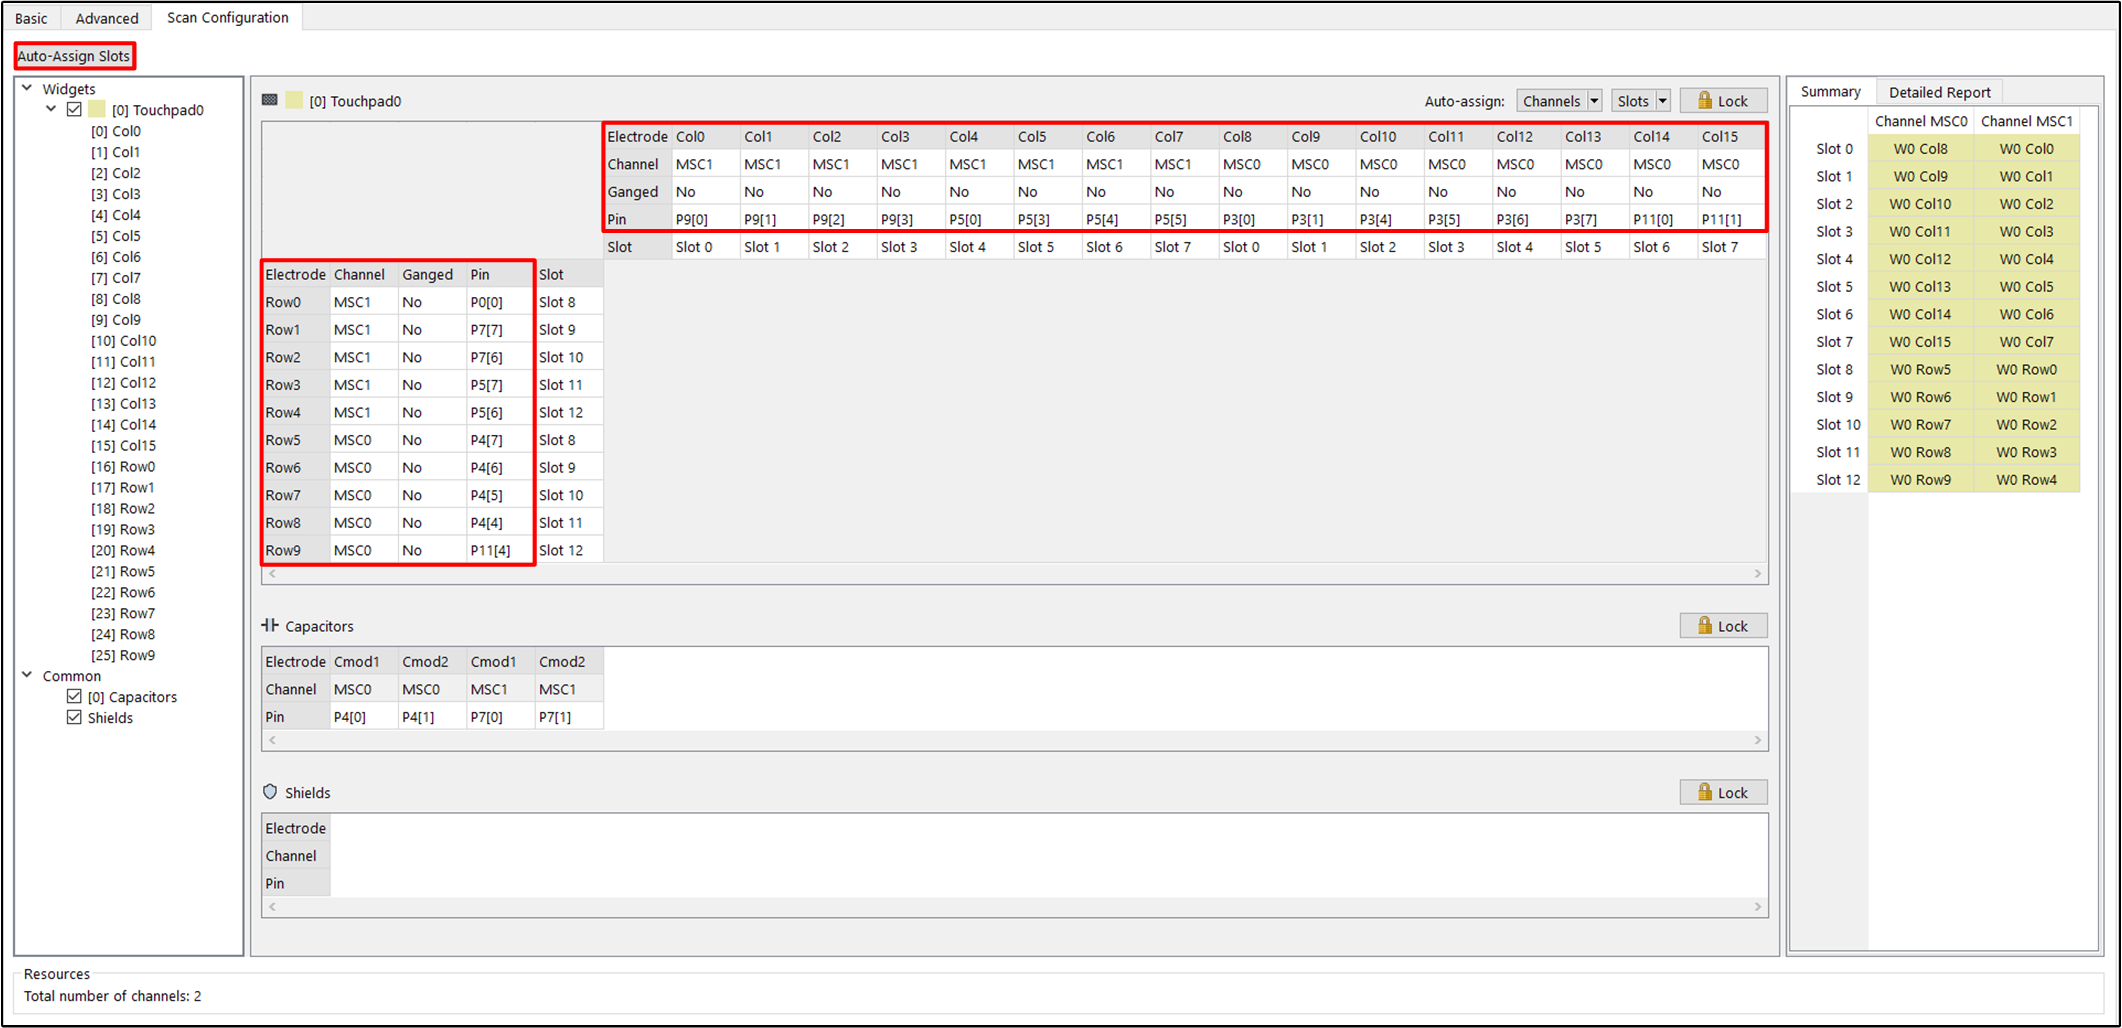
Task: Click the Col15 Slot 7 cell
Action: click(1731, 247)
